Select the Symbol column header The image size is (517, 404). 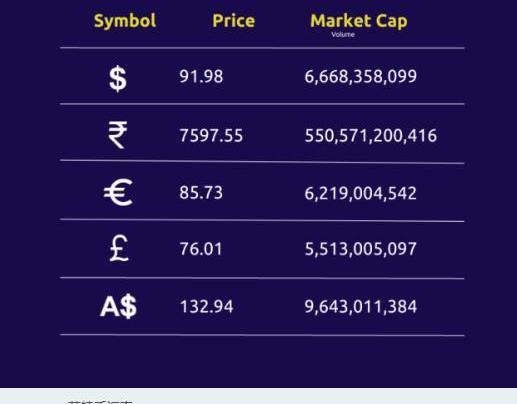pos(125,21)
